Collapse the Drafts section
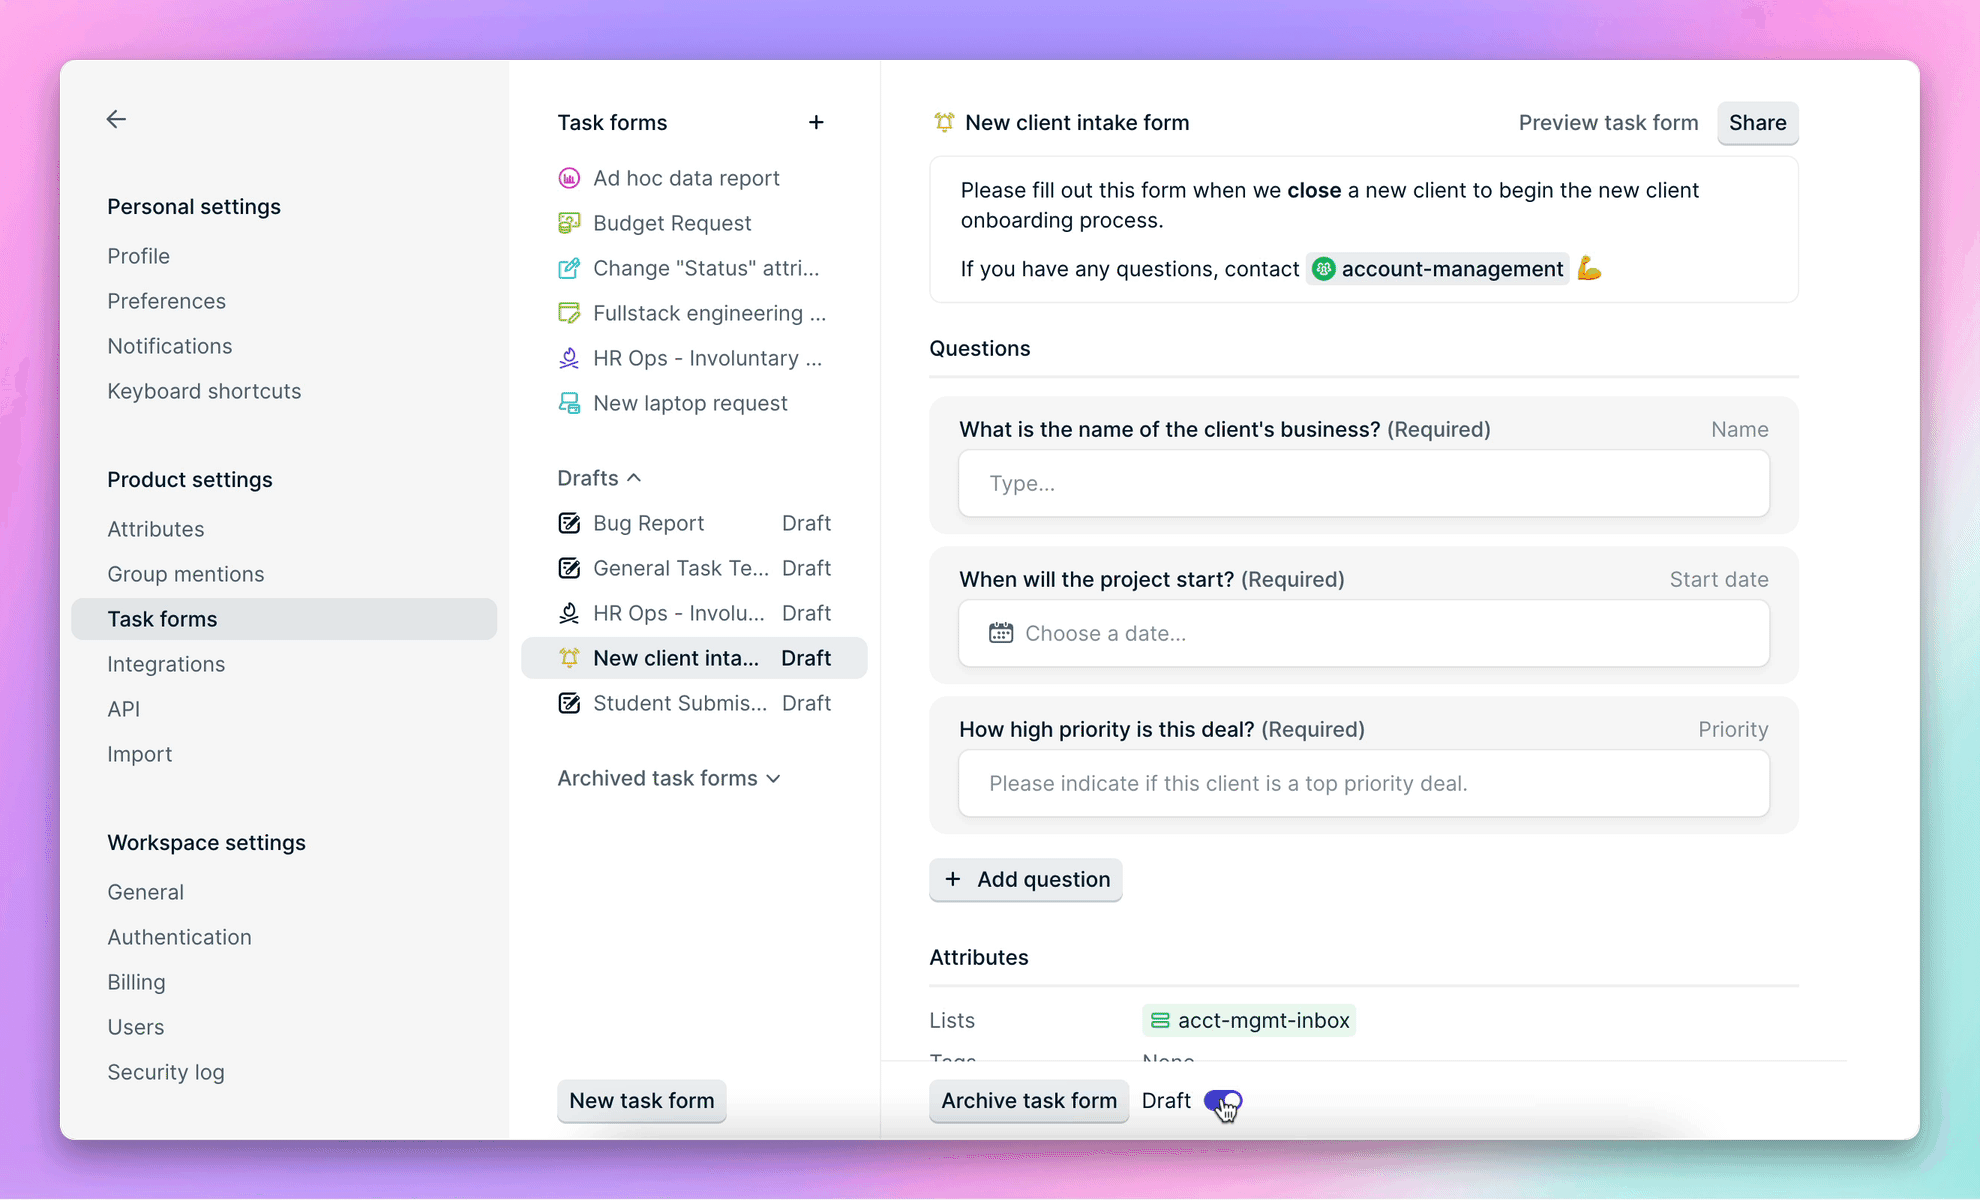This screenshot has width=1980, height=1200. pyautogui.click(x=599, y=478)
